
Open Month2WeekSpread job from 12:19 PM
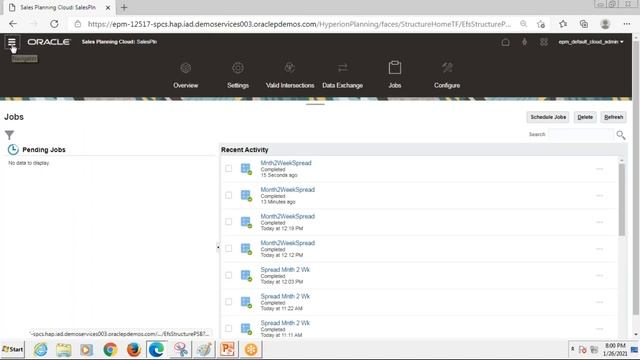(x=287, y=216)
